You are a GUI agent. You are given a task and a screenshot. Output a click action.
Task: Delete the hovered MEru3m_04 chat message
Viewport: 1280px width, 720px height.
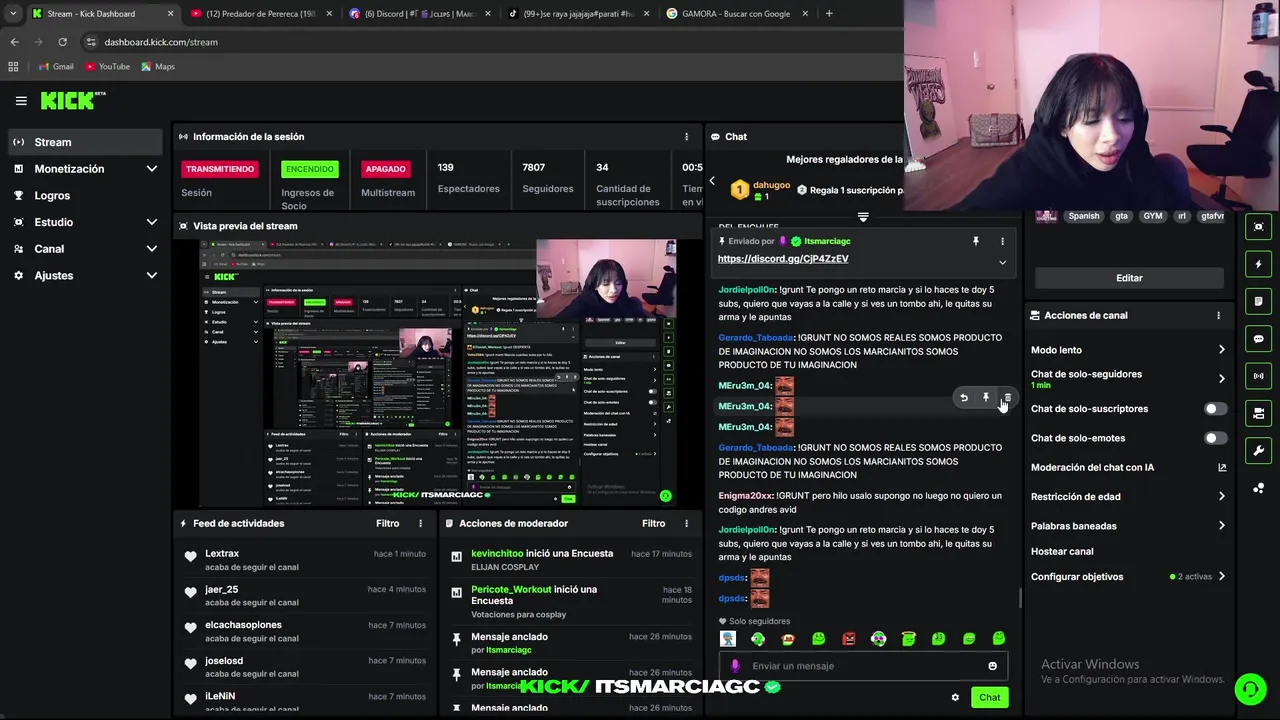[x=1007, y=398]
